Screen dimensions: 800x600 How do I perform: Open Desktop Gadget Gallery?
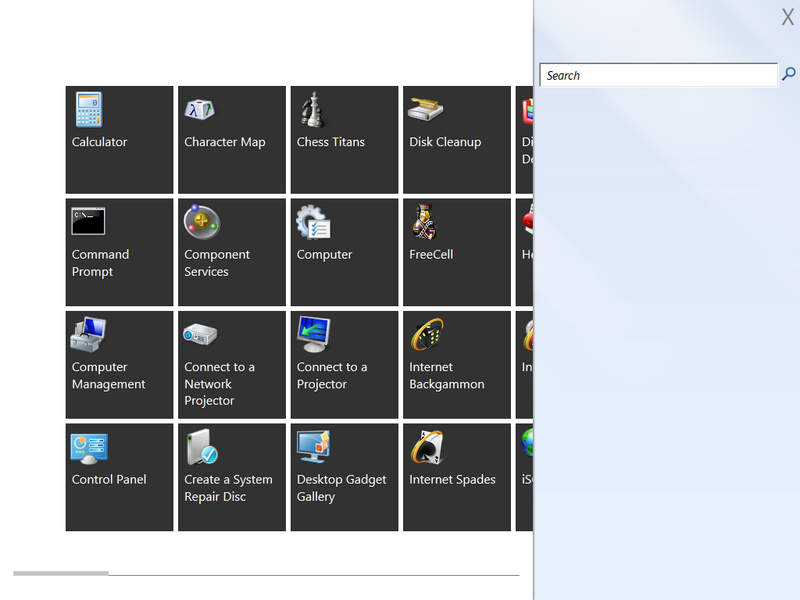(x=344, y=477)
